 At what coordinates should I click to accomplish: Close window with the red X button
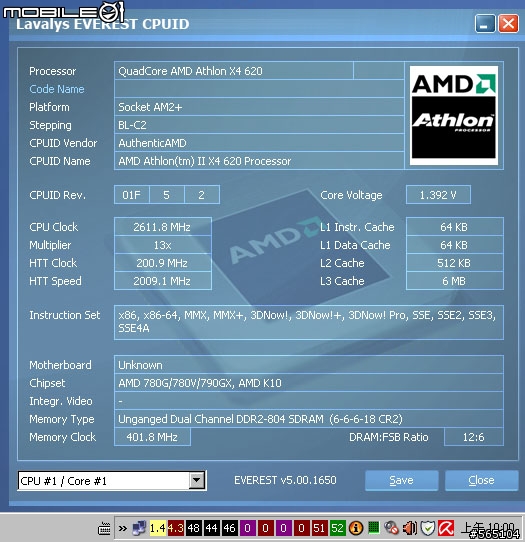508,24
